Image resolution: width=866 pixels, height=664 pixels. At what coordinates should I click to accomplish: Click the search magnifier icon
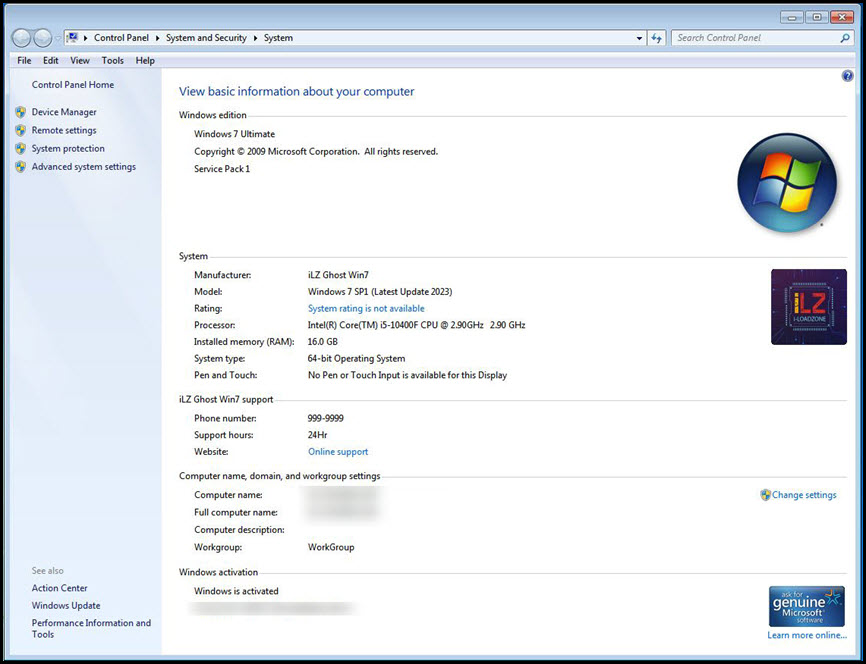click(x=844, y=38)
